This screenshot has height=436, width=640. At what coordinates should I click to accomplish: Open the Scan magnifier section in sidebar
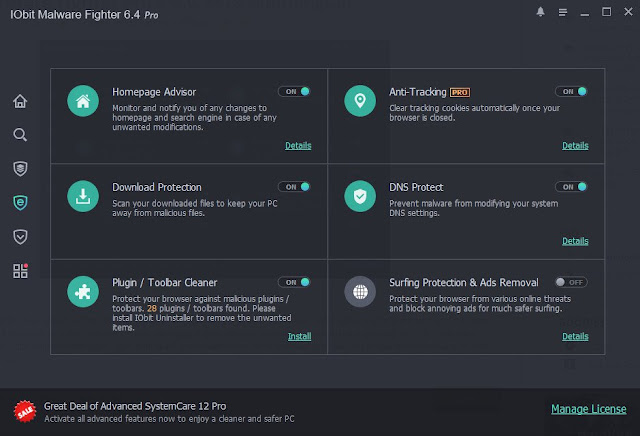(x=20, y=134)
